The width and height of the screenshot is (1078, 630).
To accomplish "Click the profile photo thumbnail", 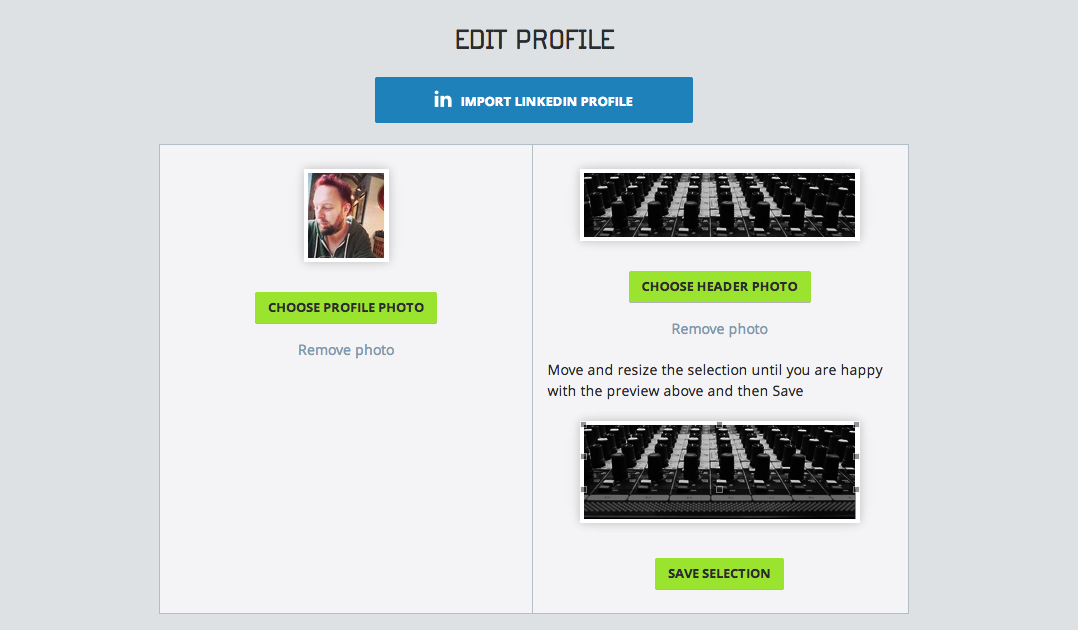I will point(346,215).
